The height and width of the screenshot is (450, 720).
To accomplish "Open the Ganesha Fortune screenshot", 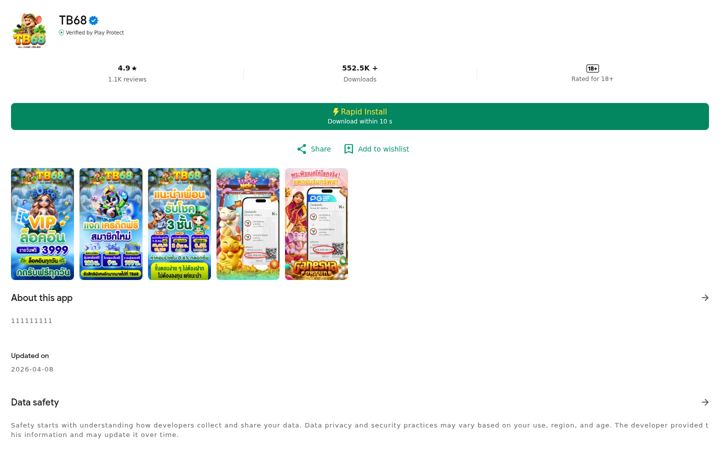I will 316,224.
